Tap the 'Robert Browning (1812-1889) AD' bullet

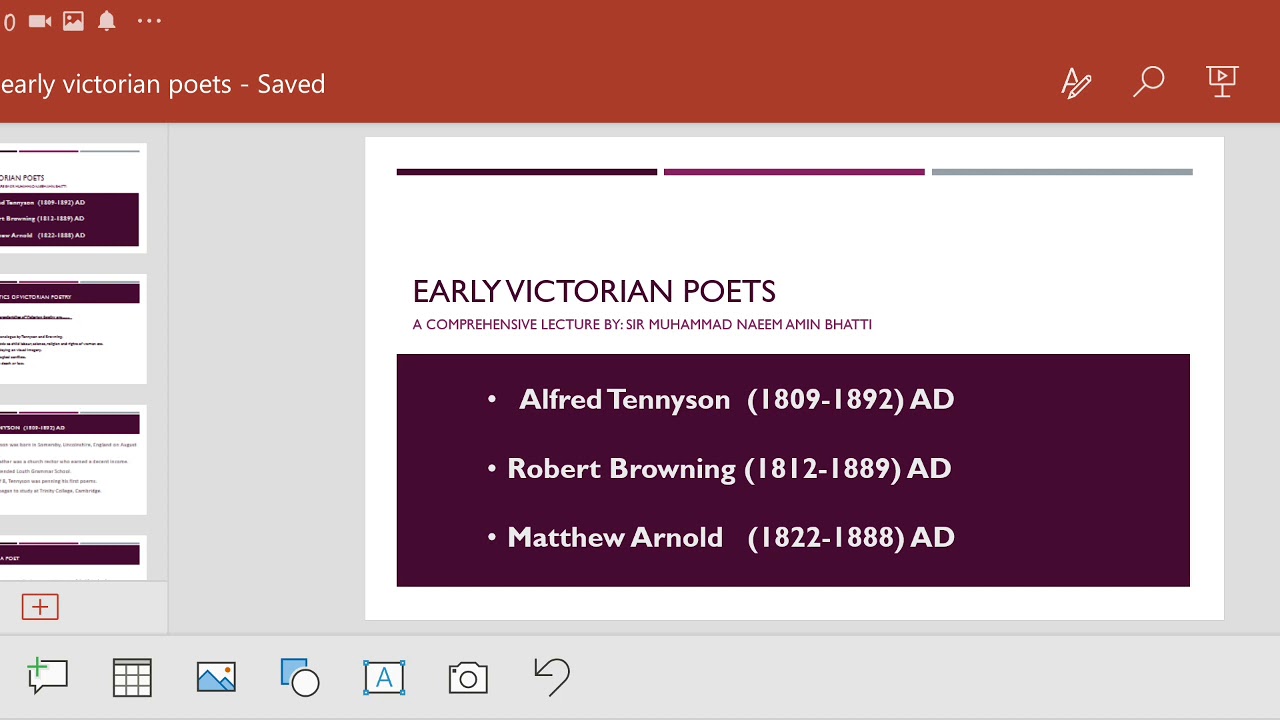pos(719,468)
